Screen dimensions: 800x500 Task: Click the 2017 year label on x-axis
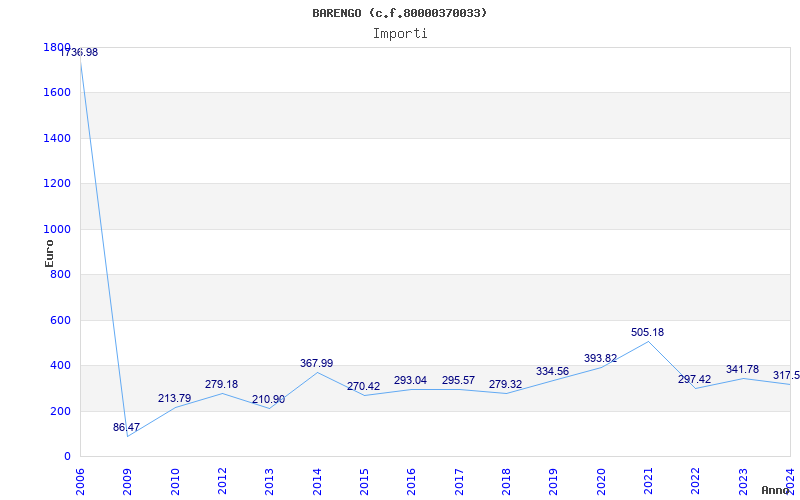point(459,482)
